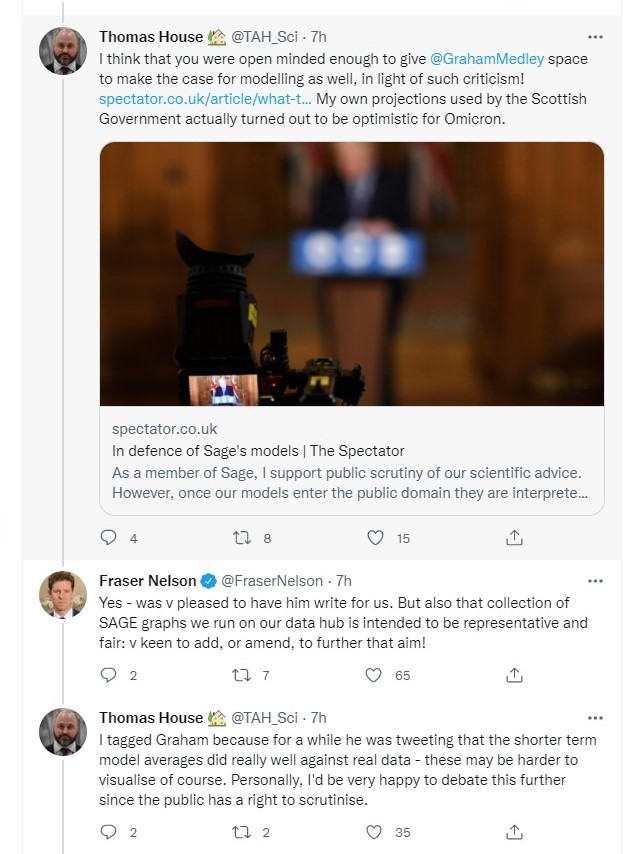Like the tweet with 35 likes

point(376,831)
